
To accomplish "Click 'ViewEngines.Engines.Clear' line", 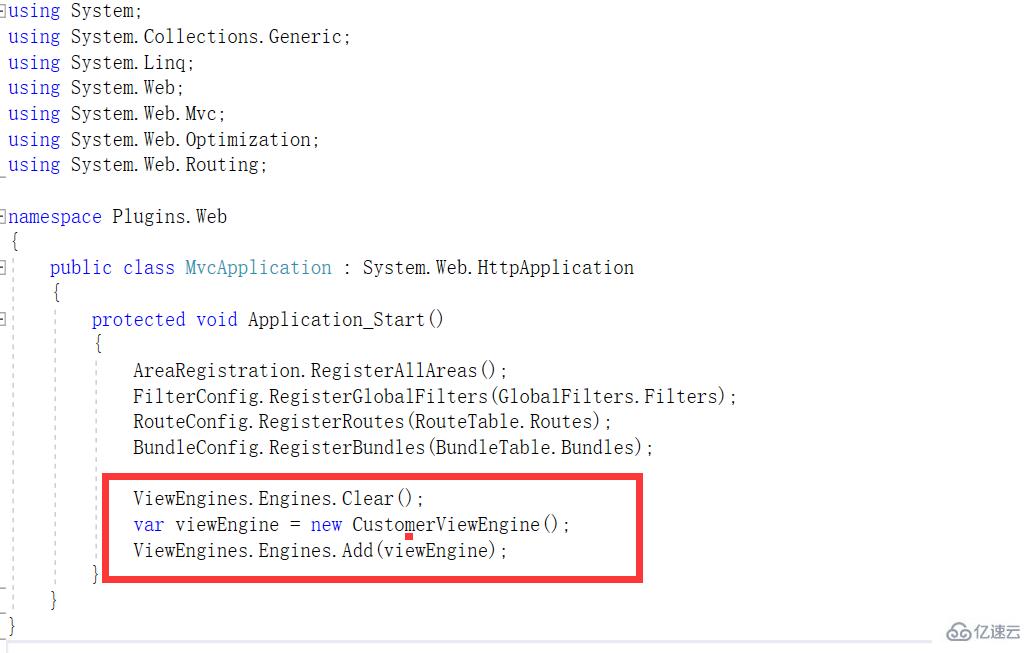I will point(278,498).
